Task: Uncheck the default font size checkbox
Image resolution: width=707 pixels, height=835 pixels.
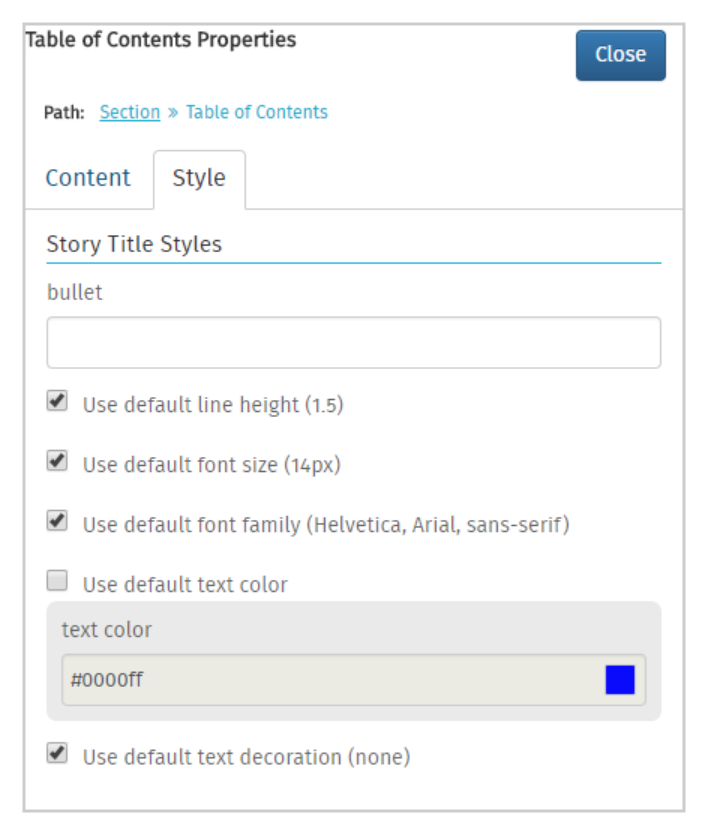Action: 57,461
